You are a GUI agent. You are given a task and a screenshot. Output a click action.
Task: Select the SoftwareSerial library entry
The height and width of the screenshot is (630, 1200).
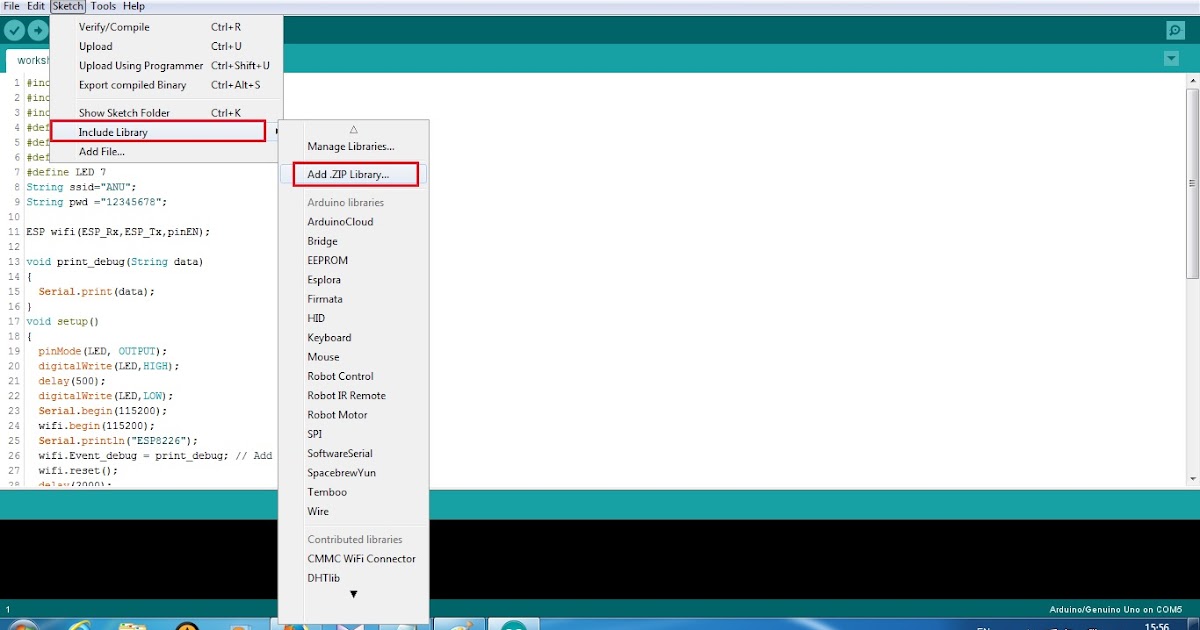click(341, 453)
